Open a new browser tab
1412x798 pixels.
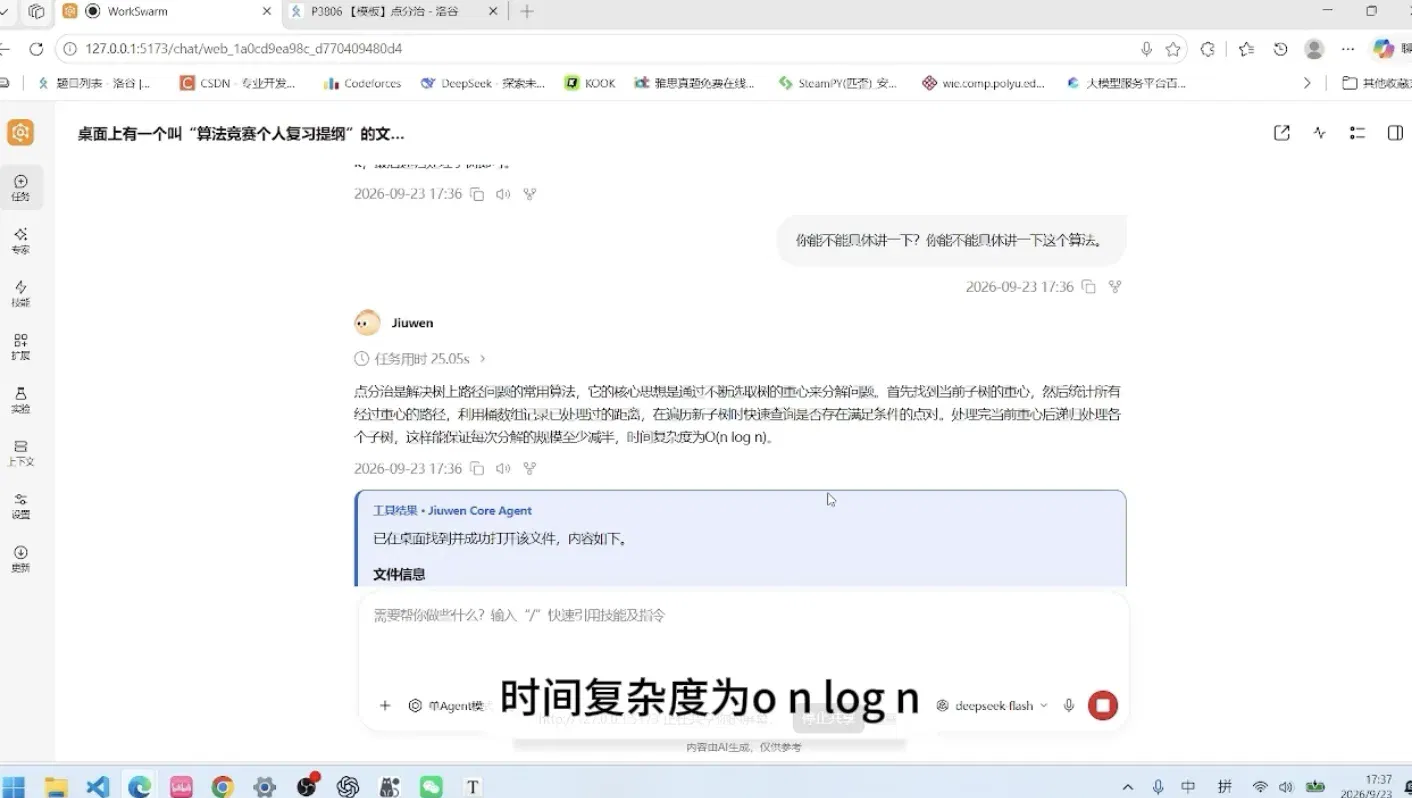click(527, 11)
